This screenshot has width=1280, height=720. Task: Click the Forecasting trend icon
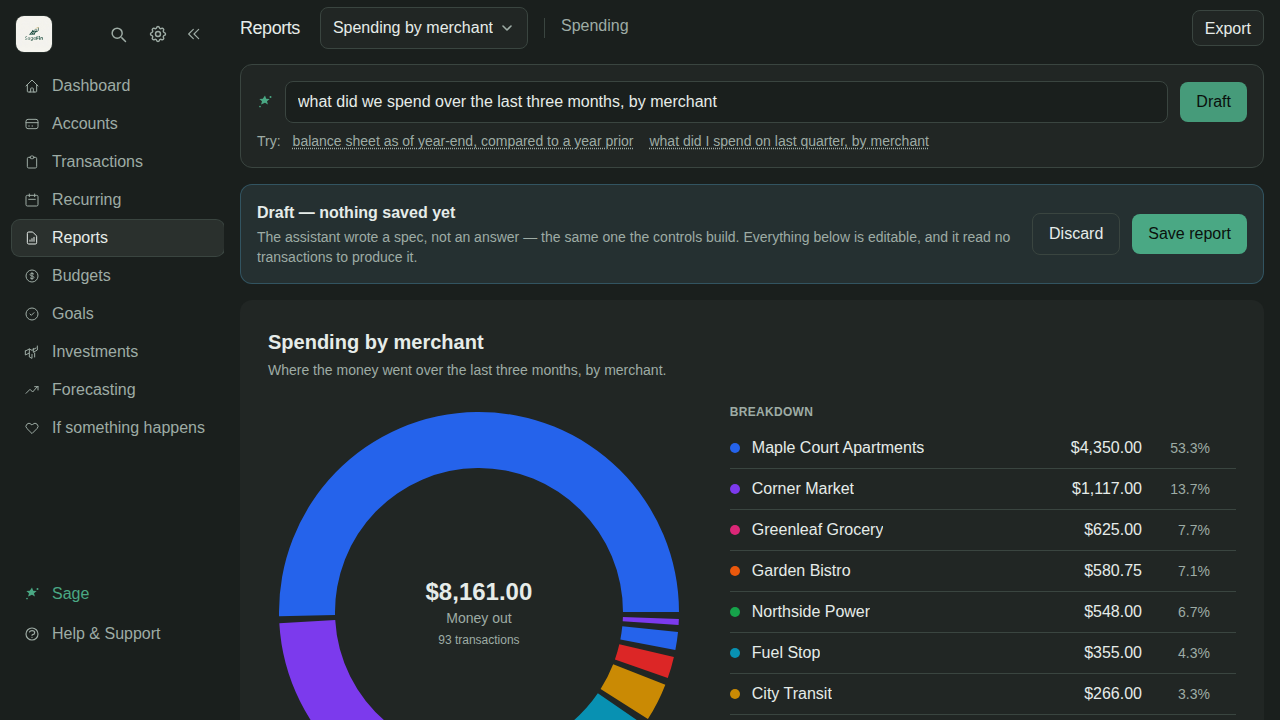coord(32,390)
